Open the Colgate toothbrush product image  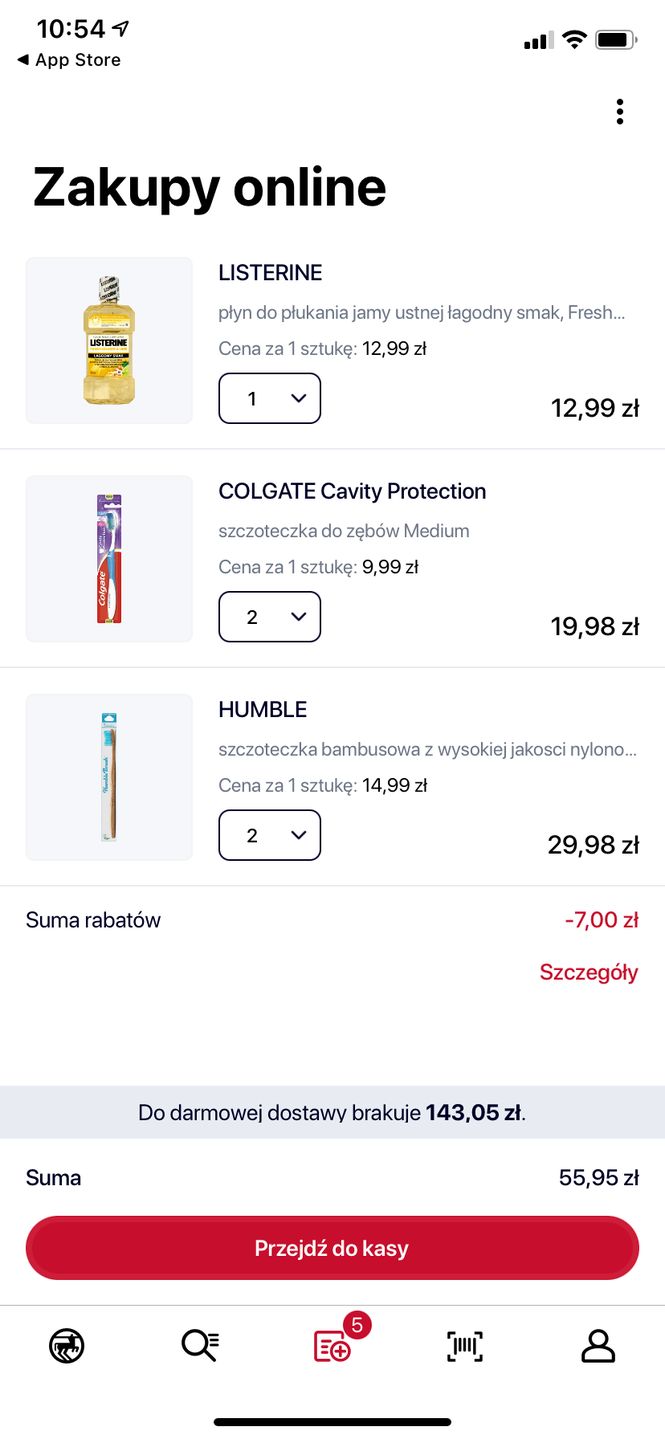109,559
